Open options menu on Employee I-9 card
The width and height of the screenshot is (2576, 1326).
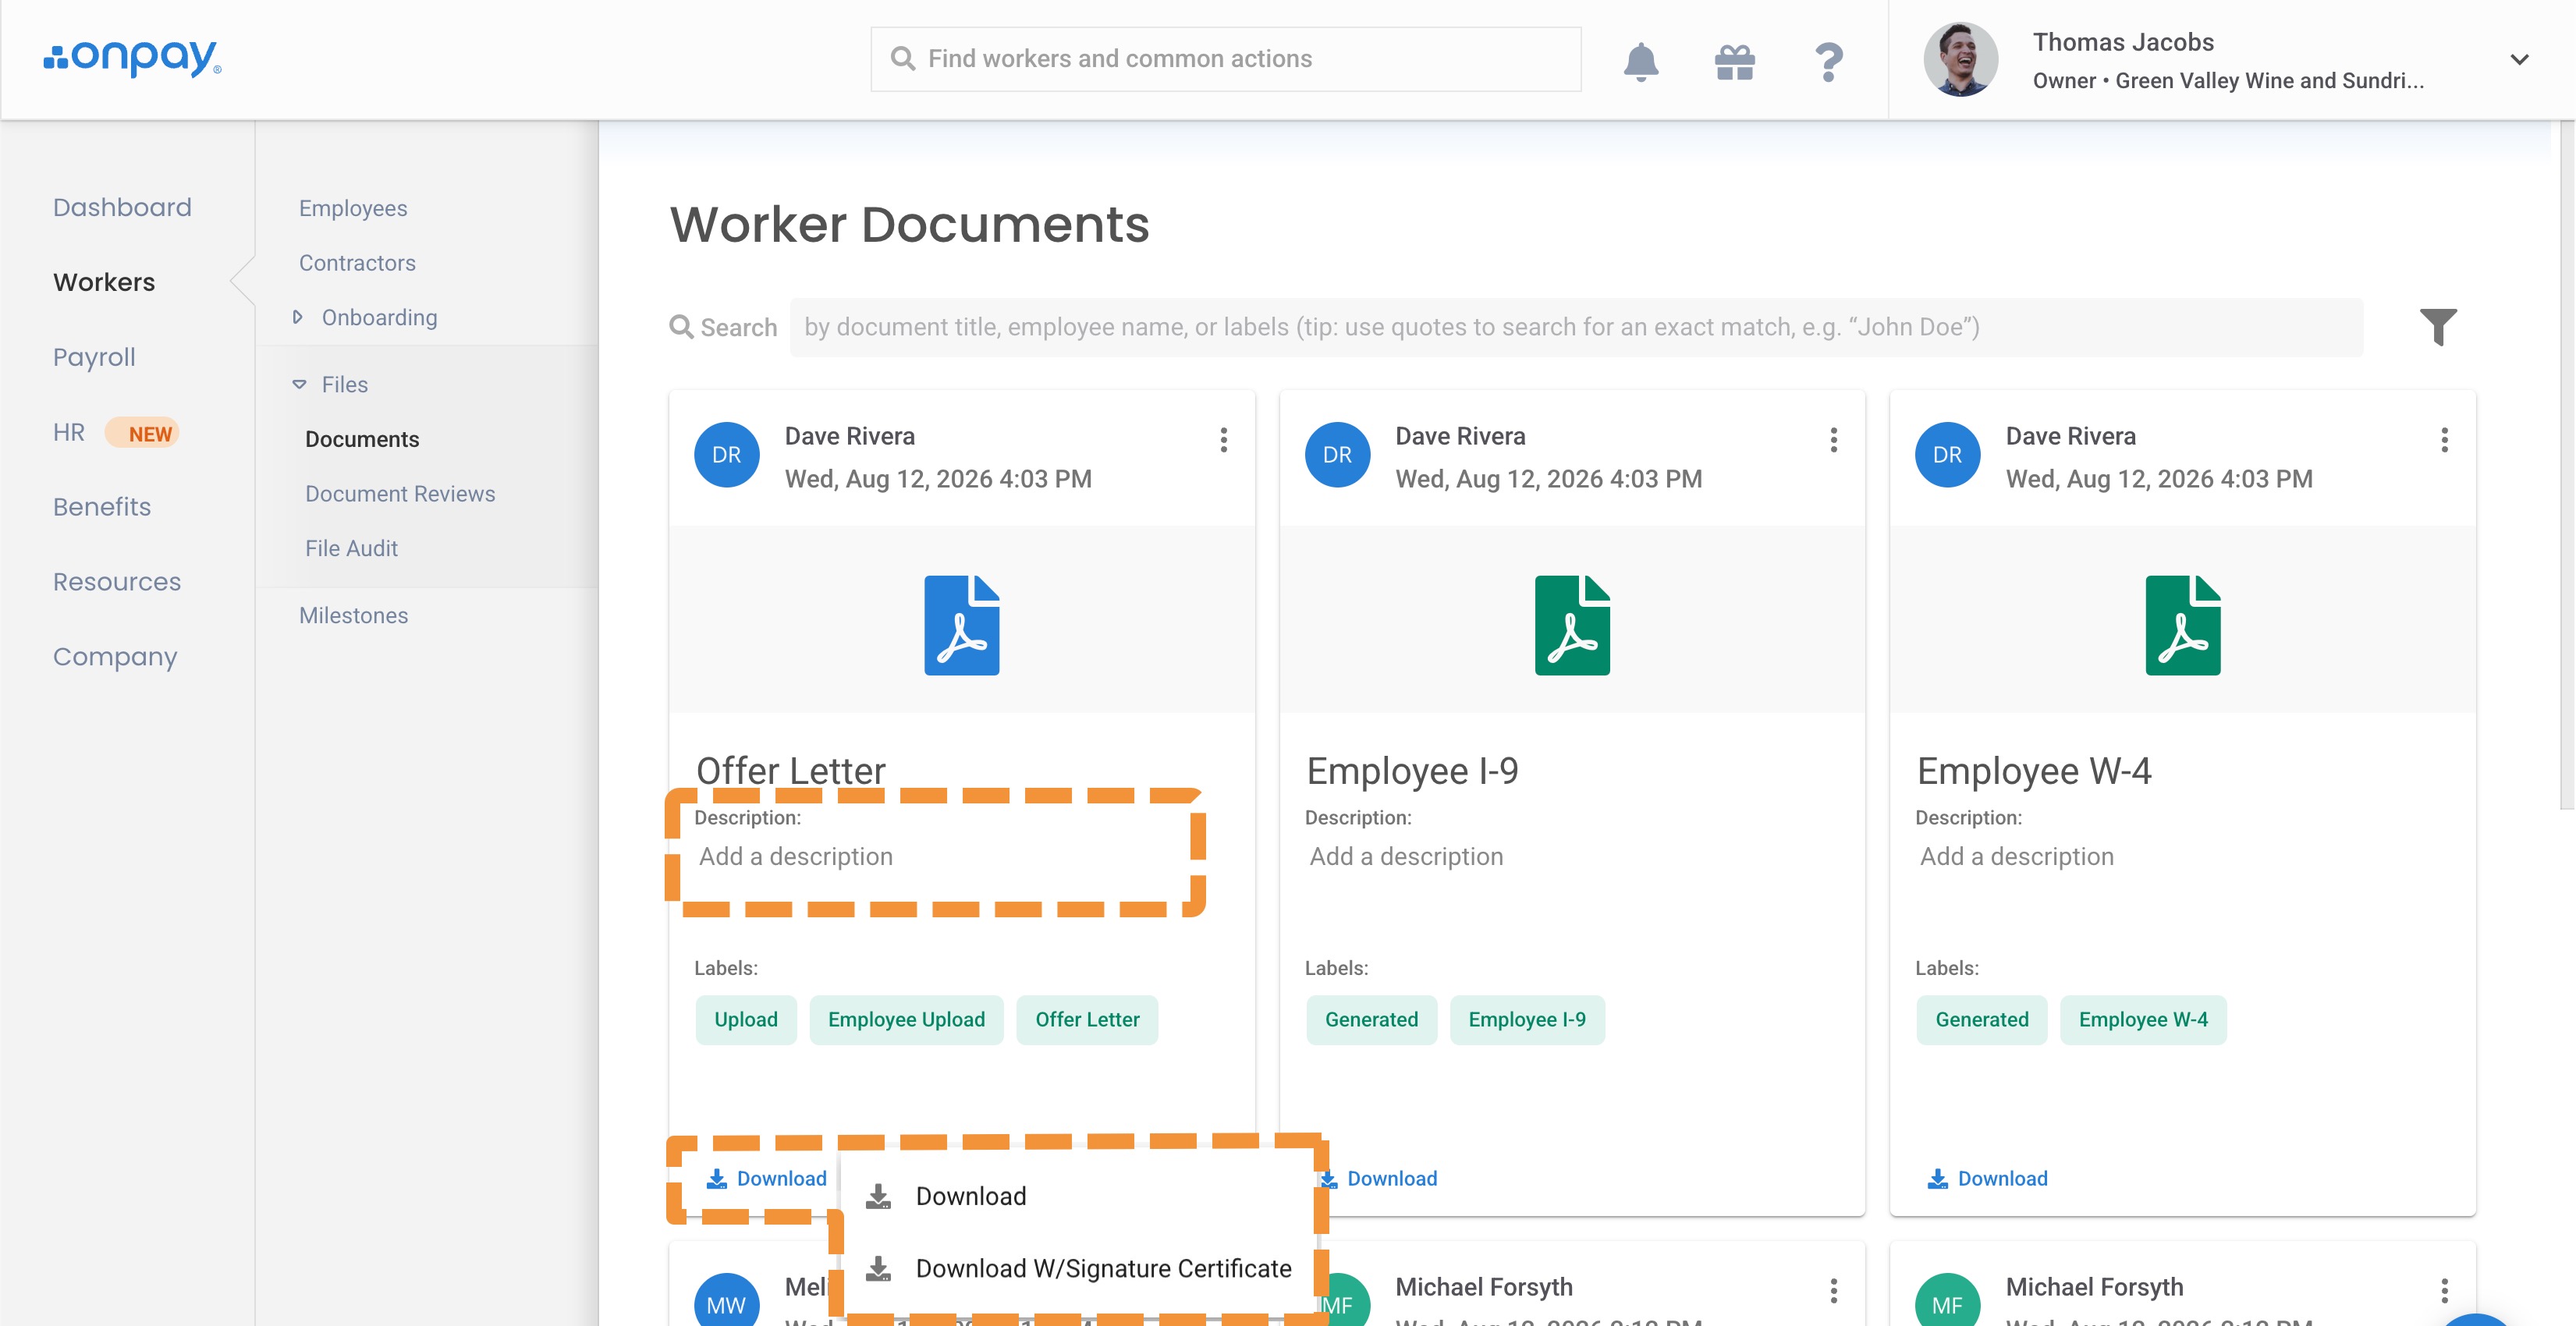click(1834, 440)
